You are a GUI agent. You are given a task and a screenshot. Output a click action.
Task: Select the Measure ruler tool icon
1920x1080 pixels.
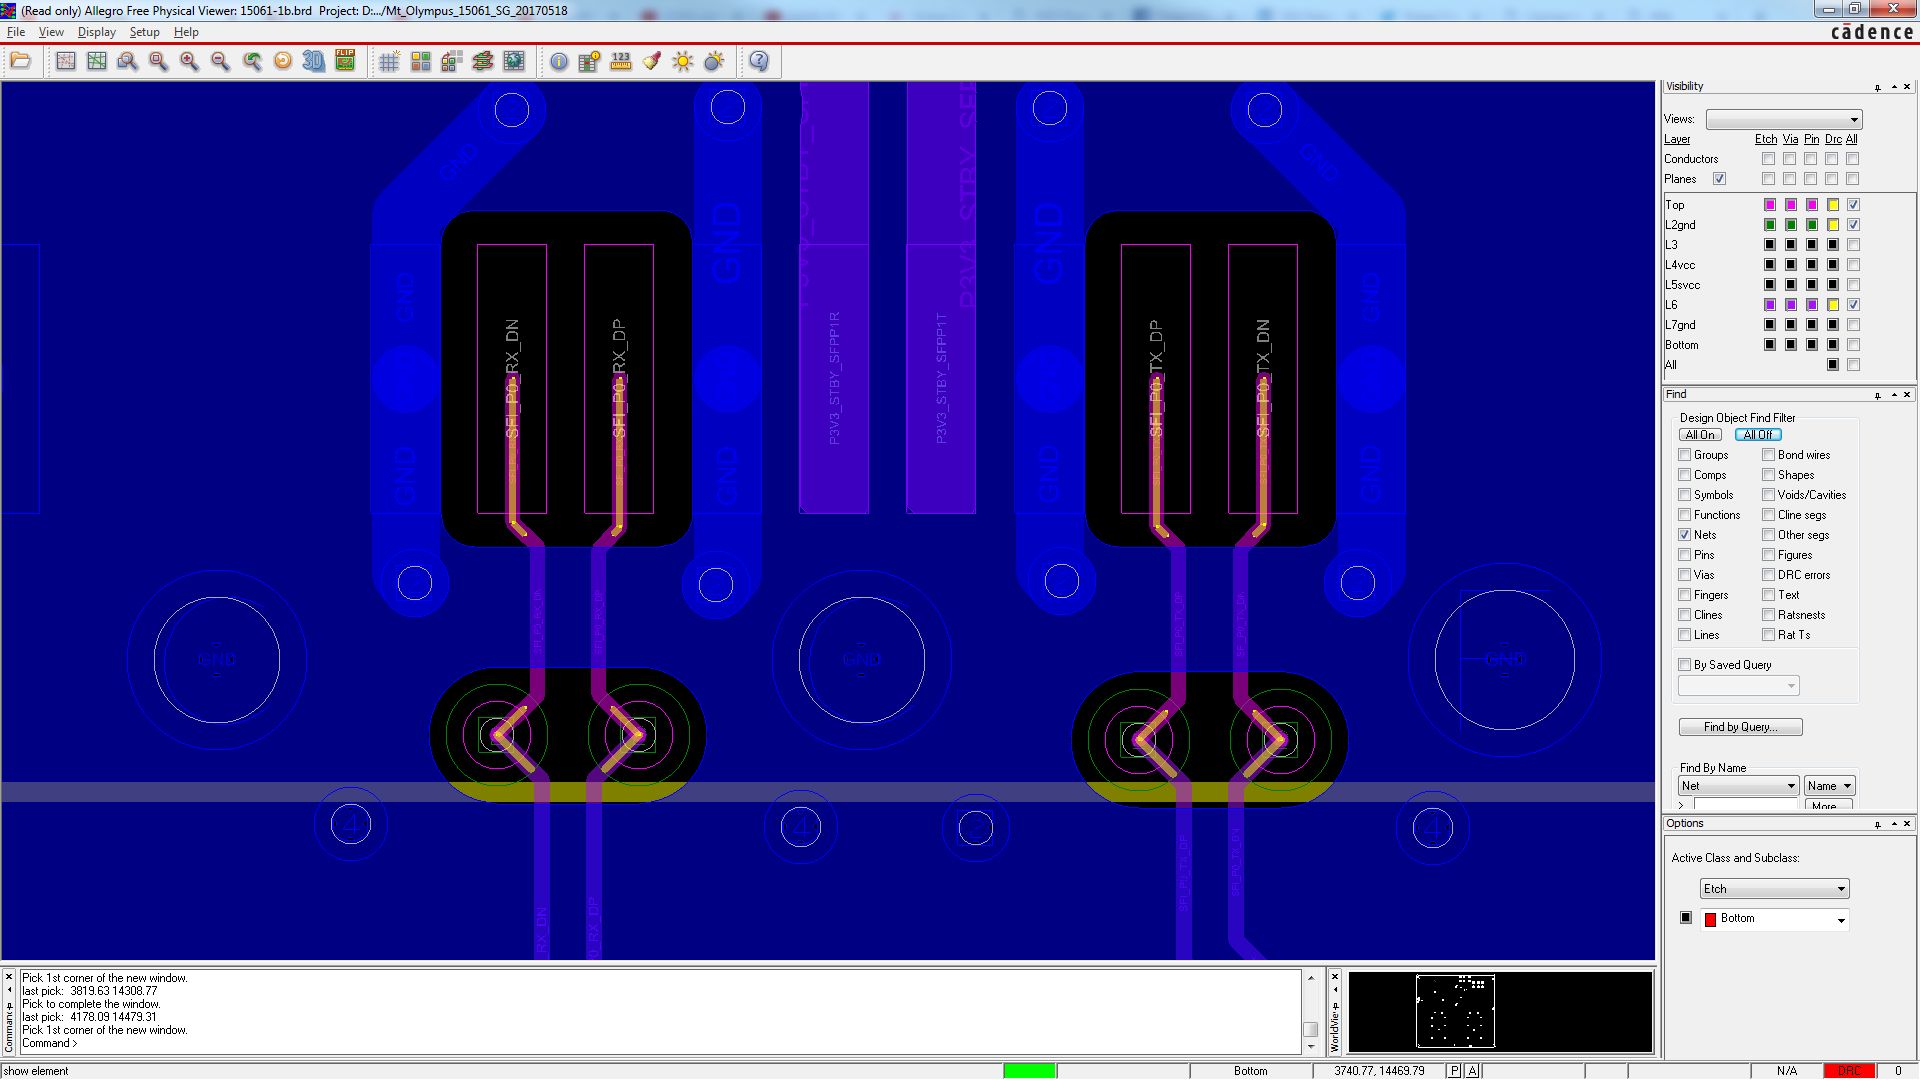click(621, 62)
